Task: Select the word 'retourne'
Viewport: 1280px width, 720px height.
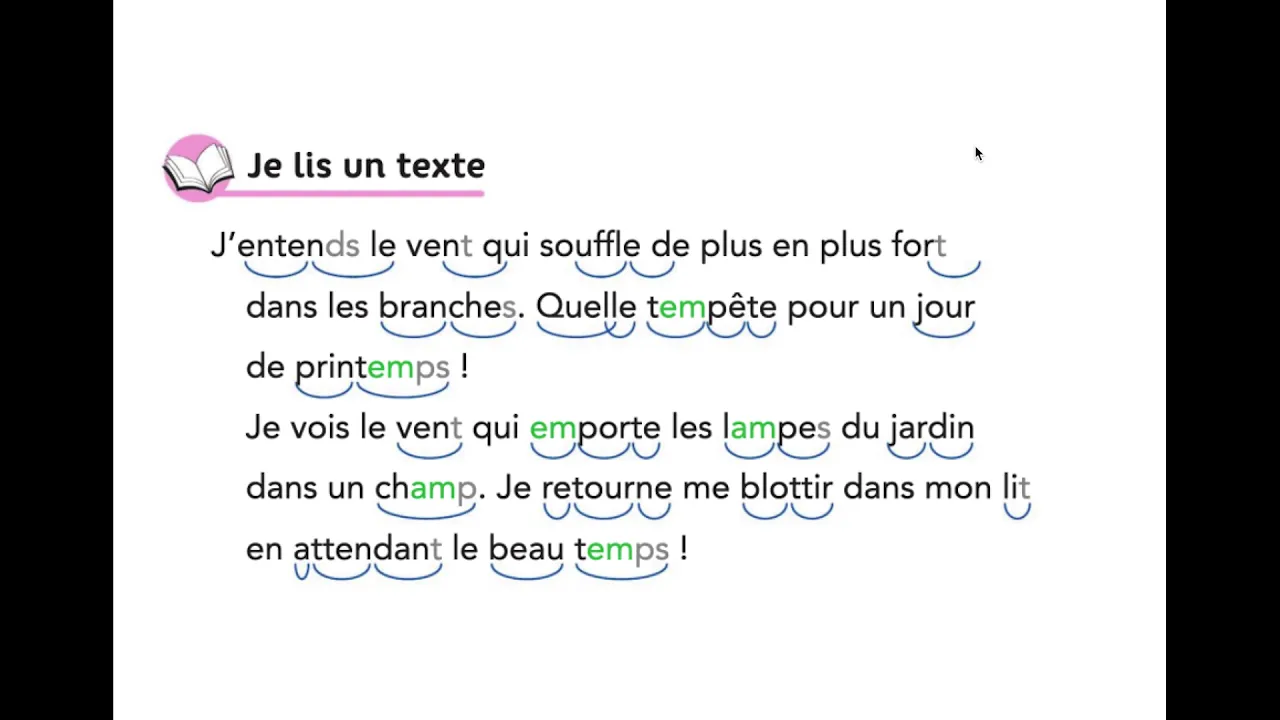Action: (x=607, y=489)
